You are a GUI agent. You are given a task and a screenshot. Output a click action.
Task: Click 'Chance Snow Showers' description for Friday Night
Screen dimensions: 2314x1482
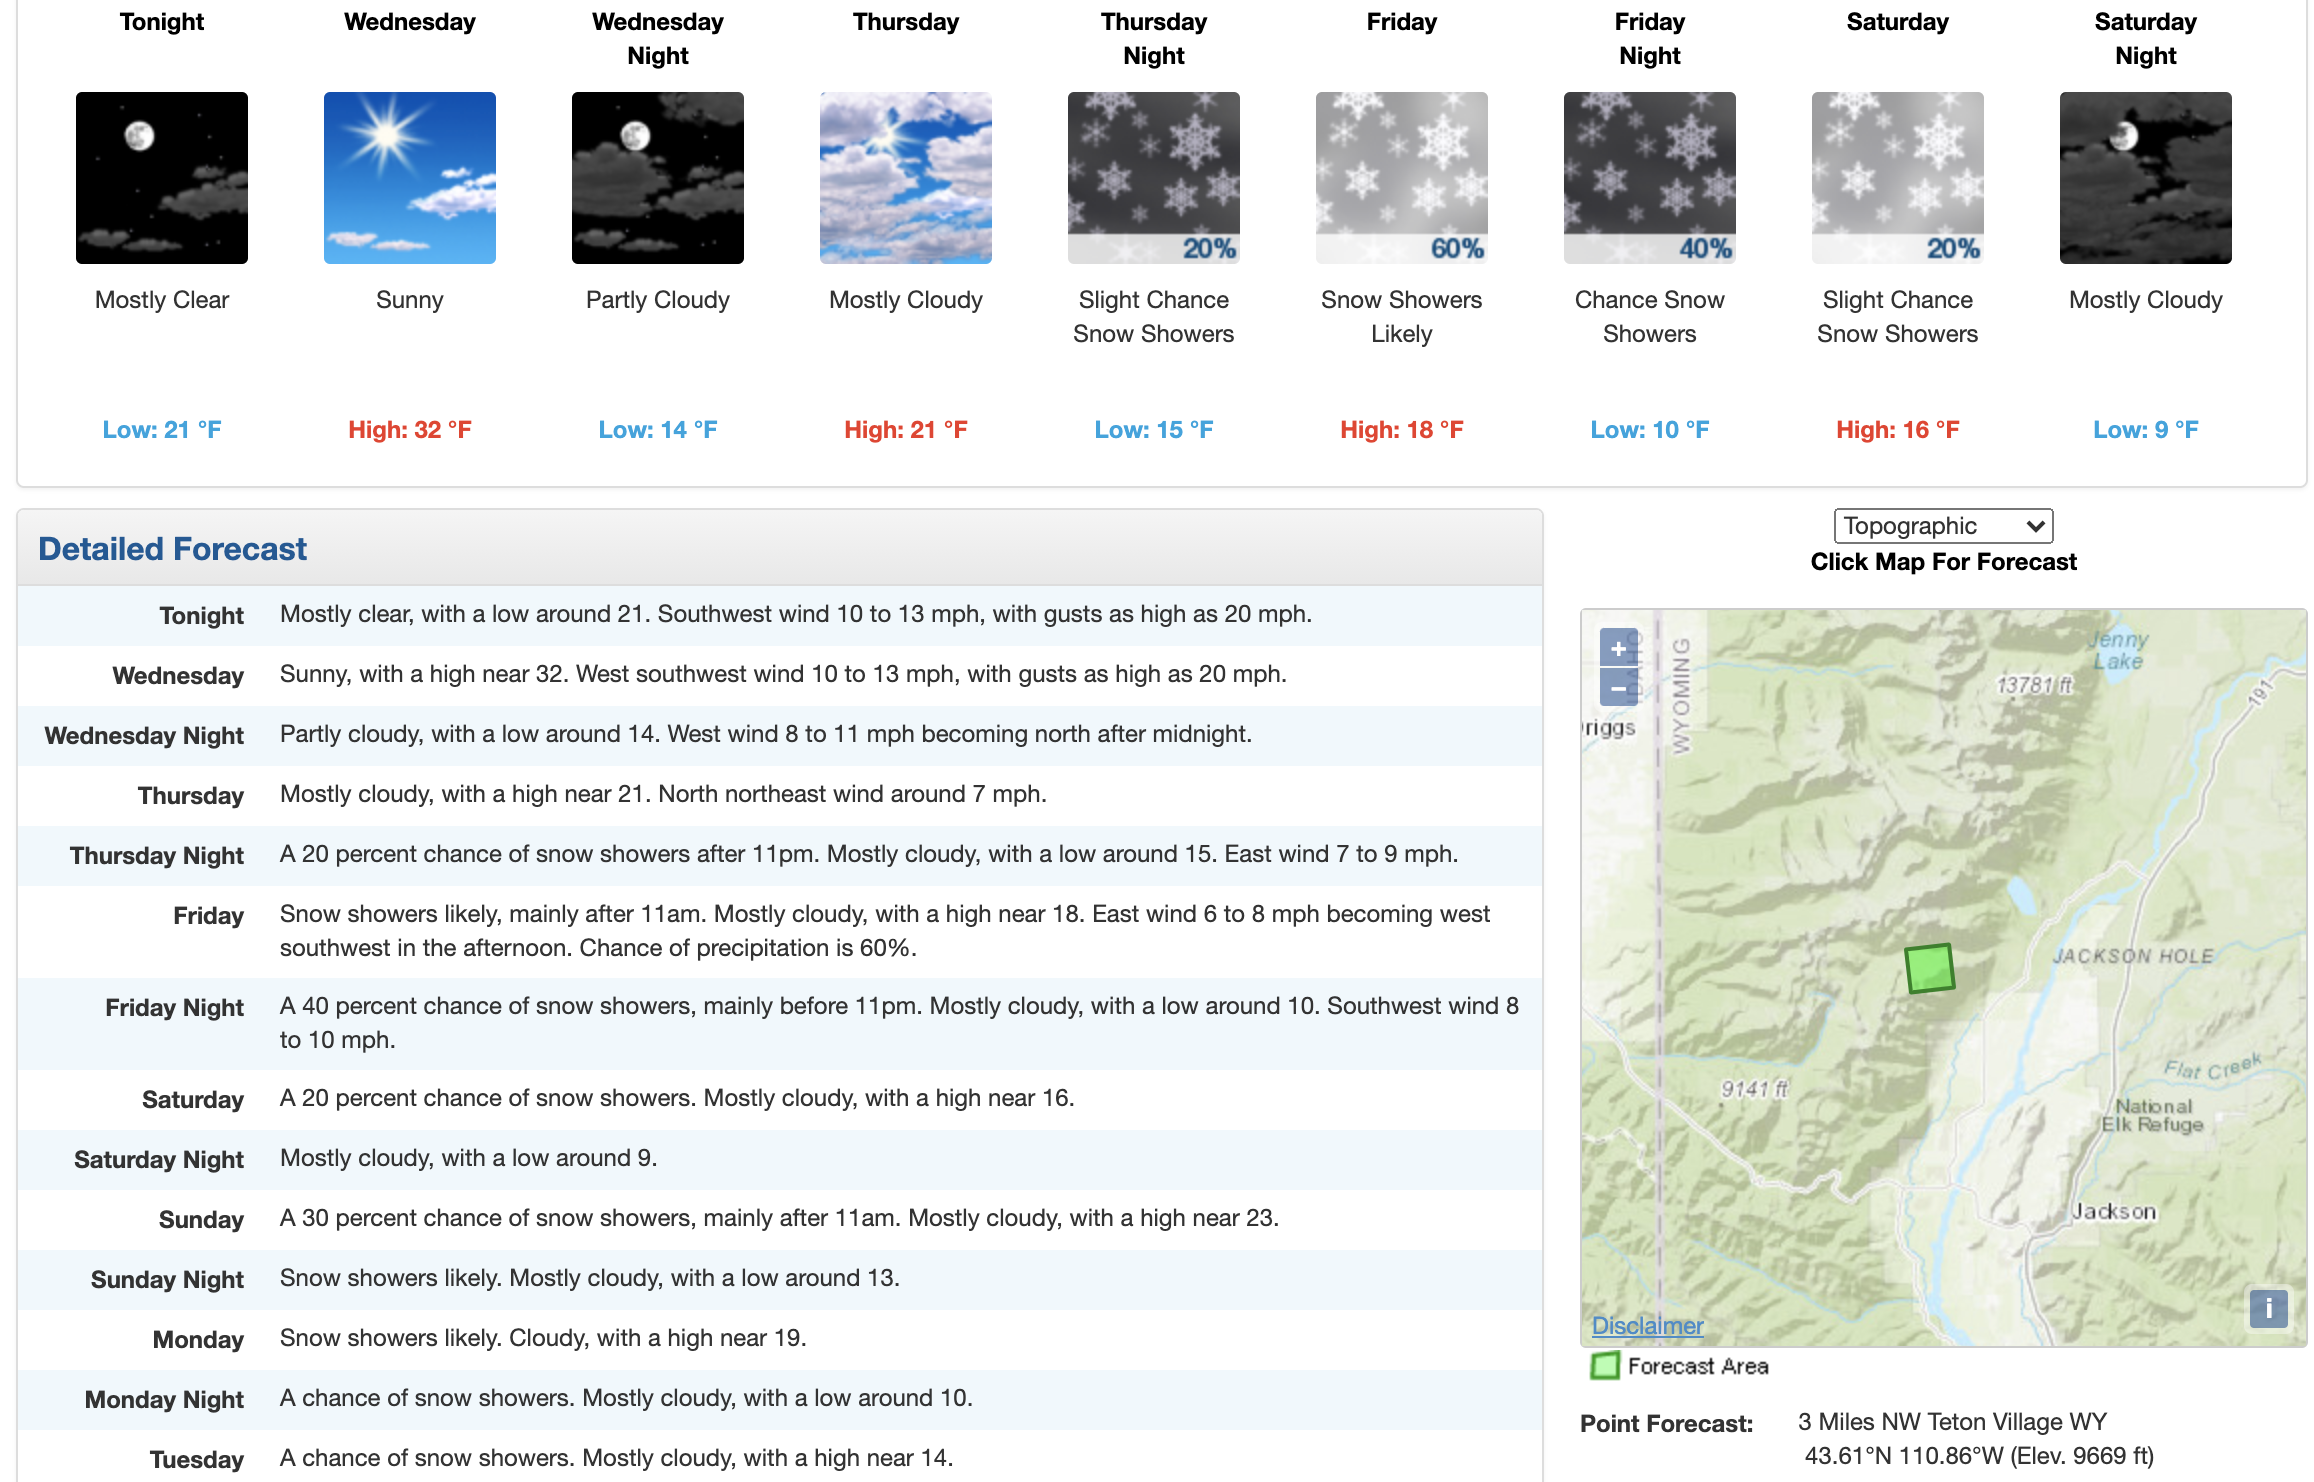point(1650,317)
